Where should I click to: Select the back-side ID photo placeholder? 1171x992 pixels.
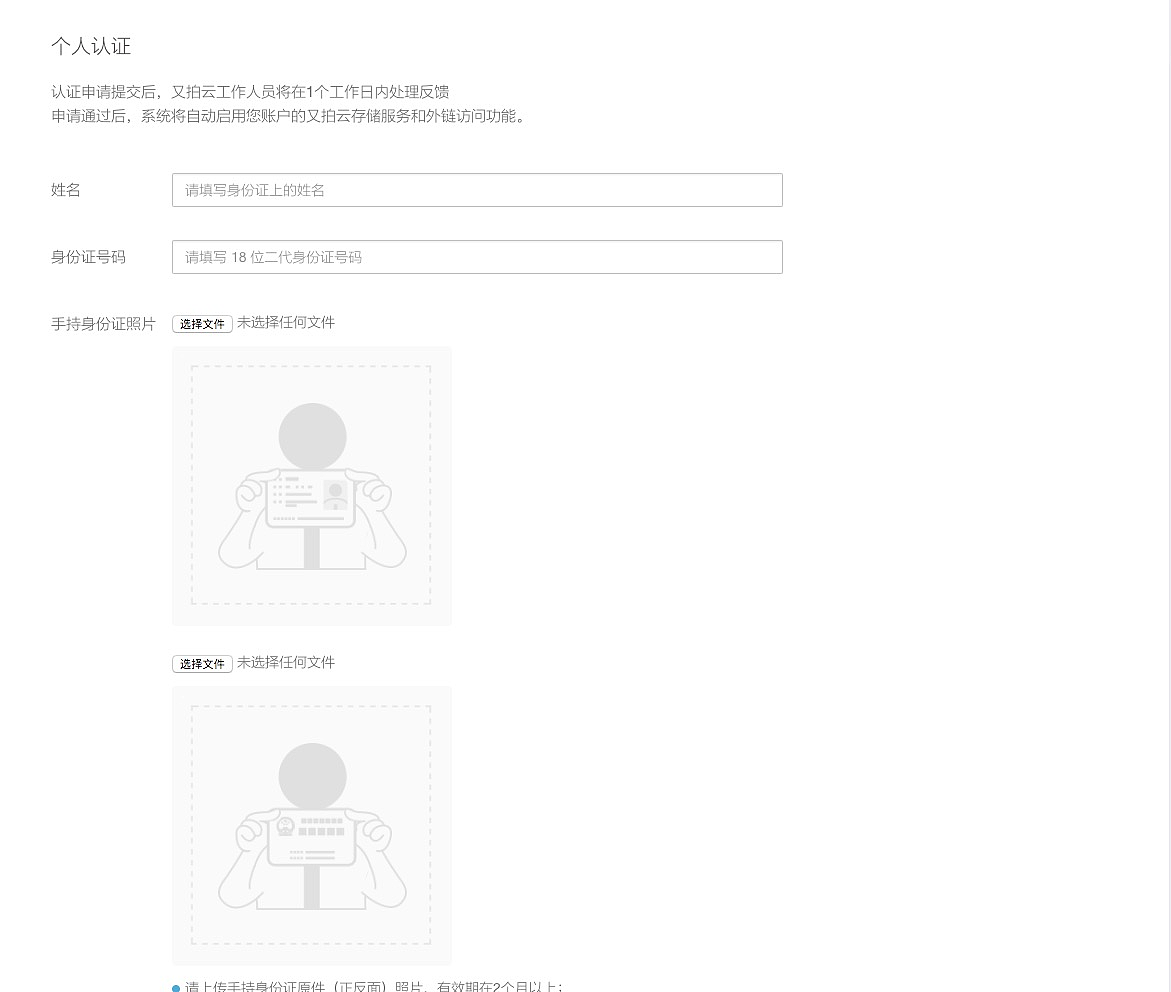(x=311, y=826)
